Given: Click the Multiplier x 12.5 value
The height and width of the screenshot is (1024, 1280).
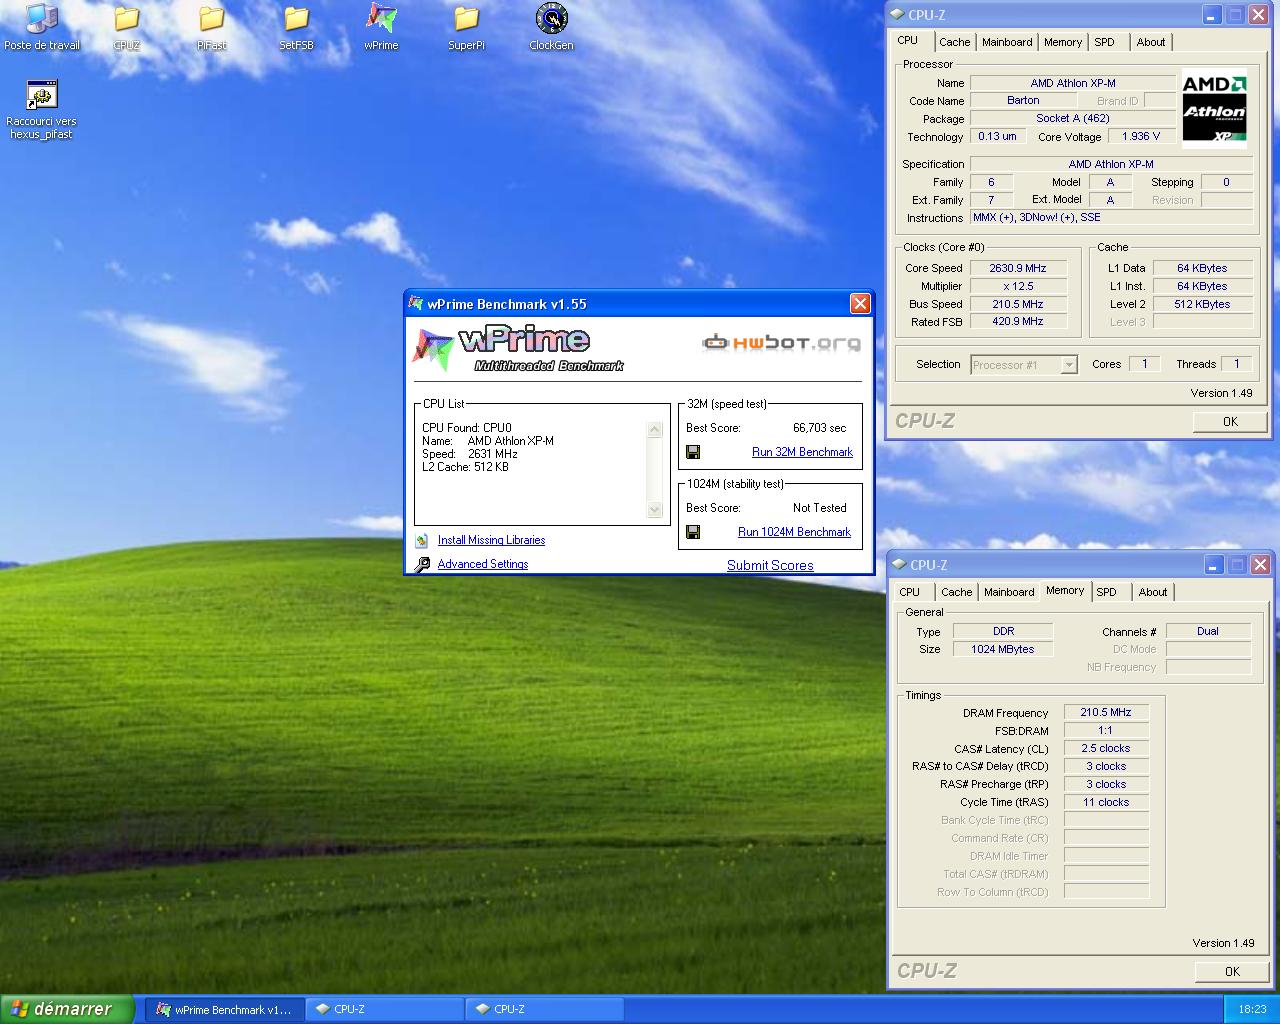Looking at the screenshot, I should point(1017,286).
